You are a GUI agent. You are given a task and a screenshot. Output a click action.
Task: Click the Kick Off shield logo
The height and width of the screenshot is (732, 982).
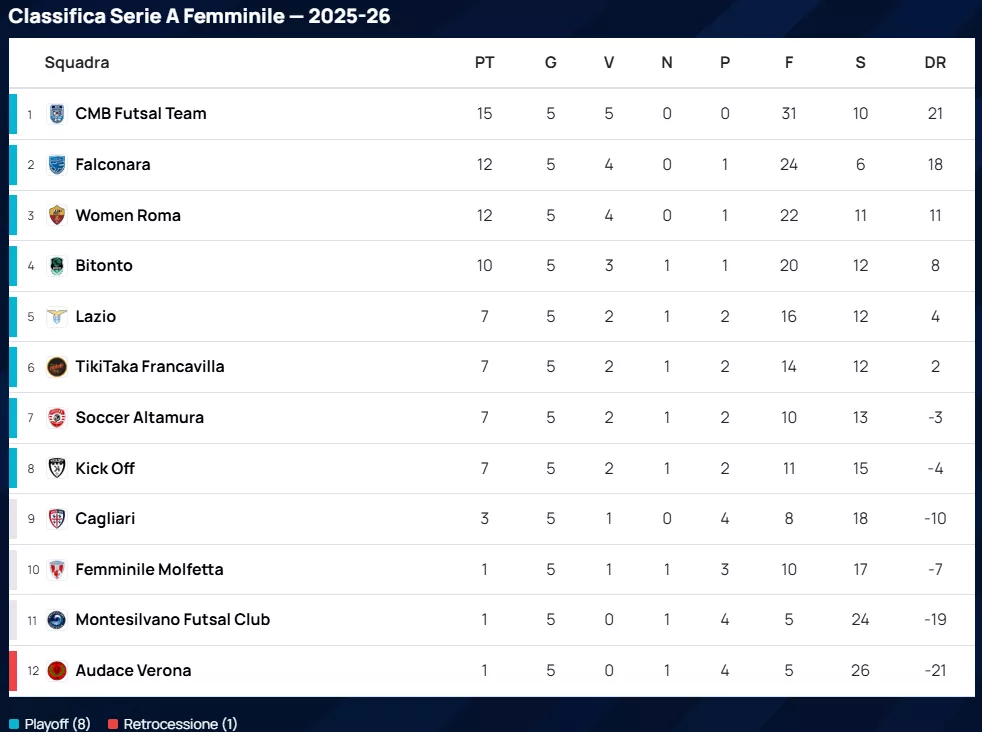(x=57, y=468)
